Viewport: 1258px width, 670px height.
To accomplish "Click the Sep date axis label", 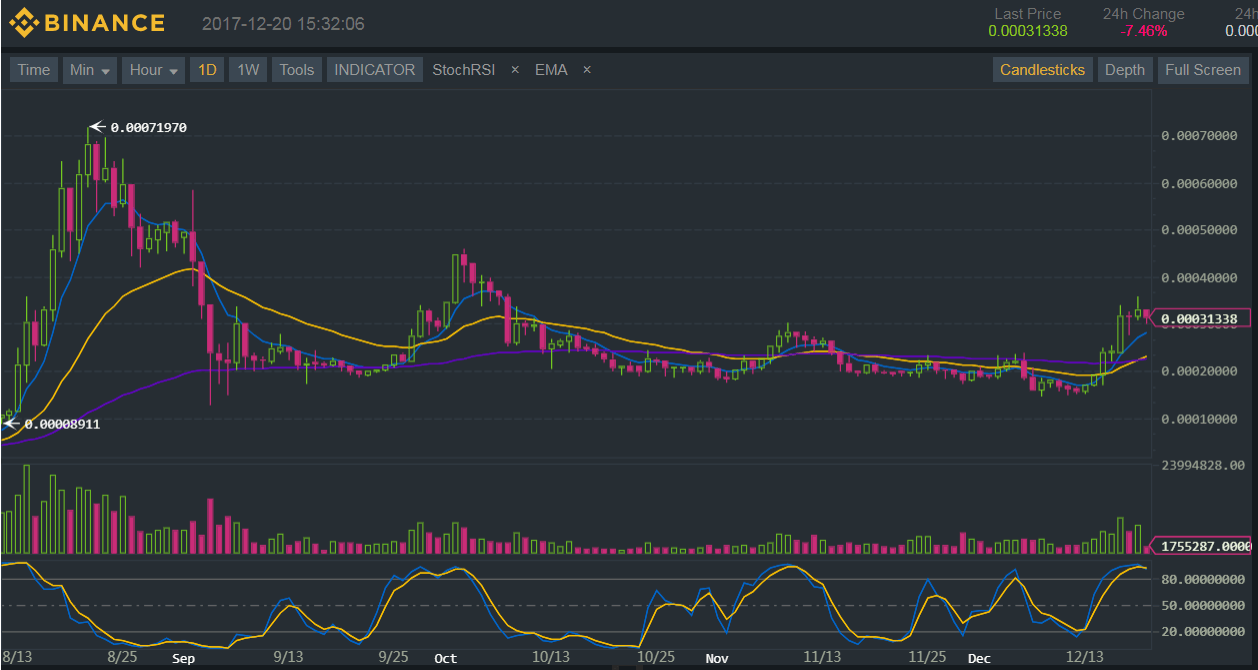I will 183,659.
